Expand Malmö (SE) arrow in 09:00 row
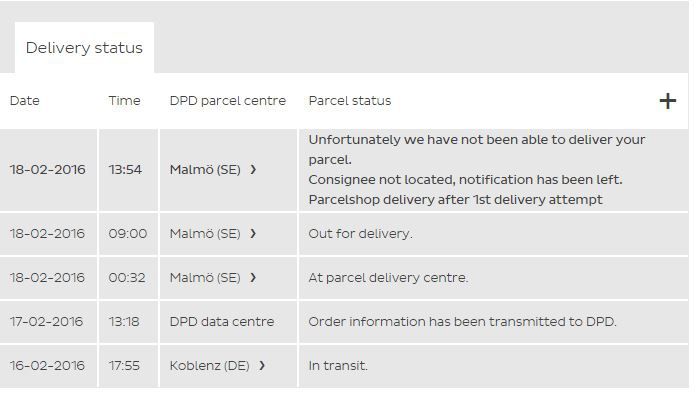Screen dimensions: 700x405 pos(253,234)
